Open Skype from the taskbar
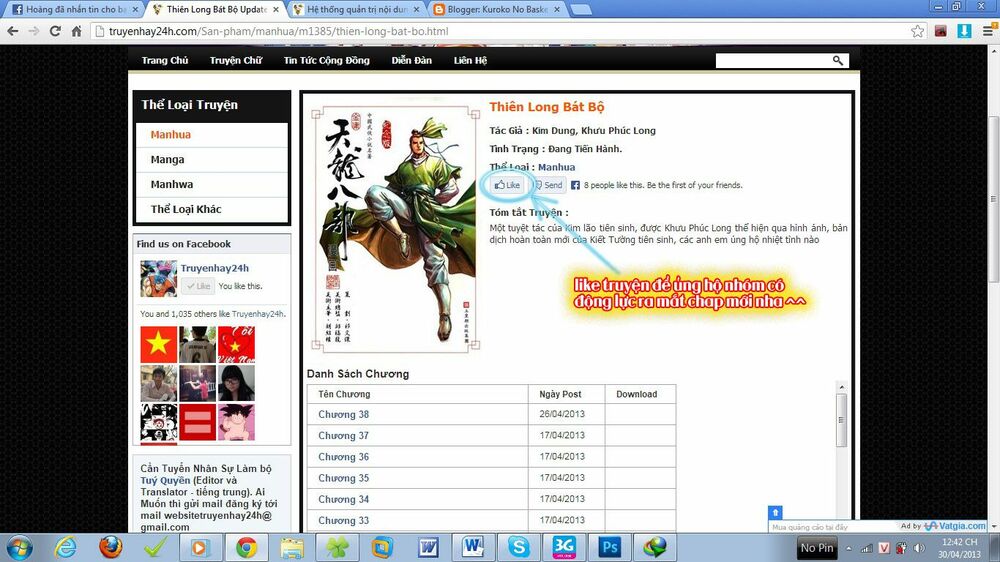Image resolution: width=1000 pixels, height=562 pixels. point(518,547)
